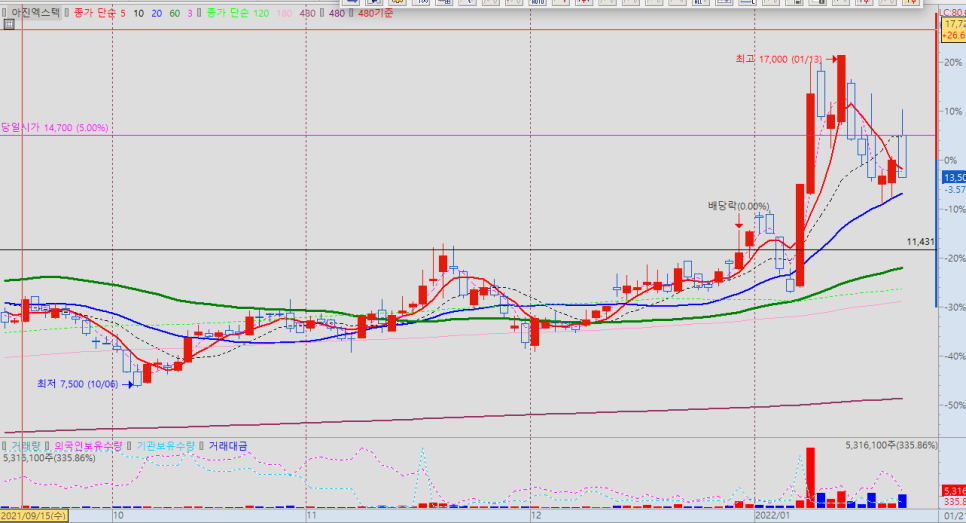This screenshot has width=966, height=523.
Task: Click the green 종가 단순 moving average label
Action: tap(227, 13)
